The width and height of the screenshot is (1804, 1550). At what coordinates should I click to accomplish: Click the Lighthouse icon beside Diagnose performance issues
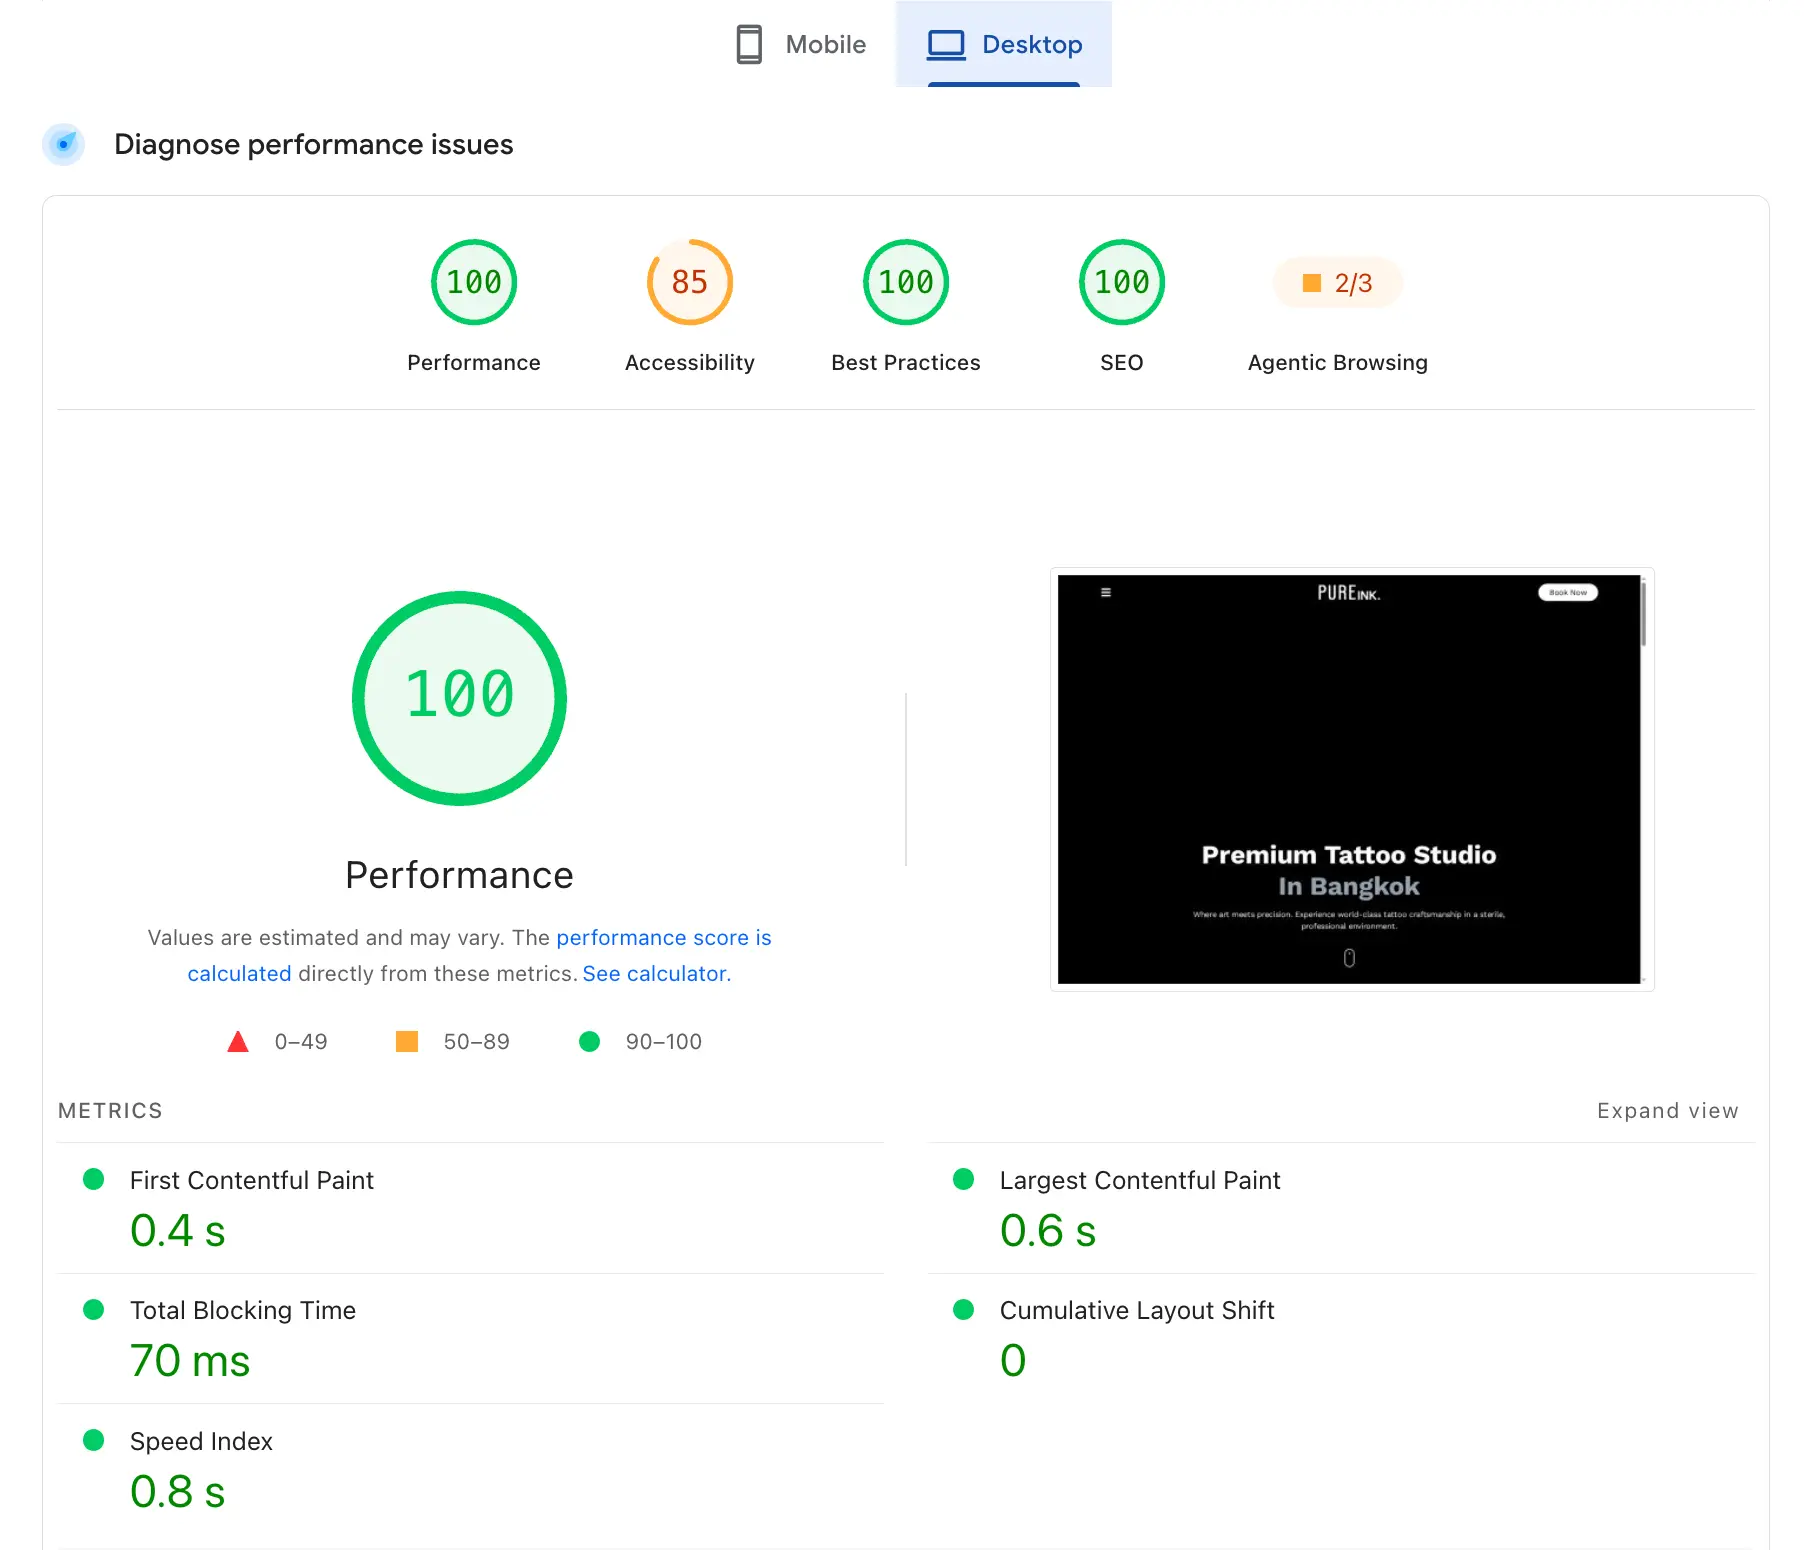[x=64, y=144]
